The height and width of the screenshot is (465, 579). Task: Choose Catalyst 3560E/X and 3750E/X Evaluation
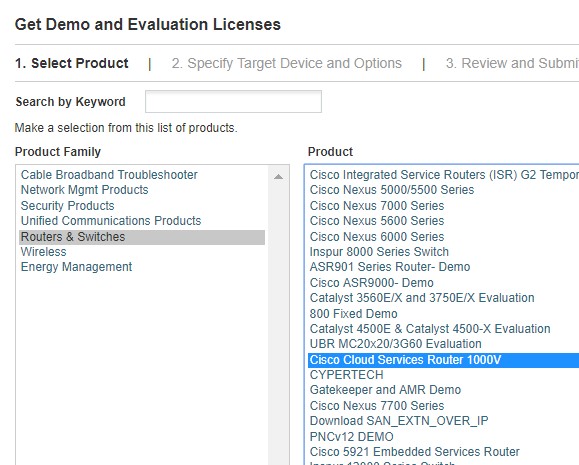tap(422, 298)
